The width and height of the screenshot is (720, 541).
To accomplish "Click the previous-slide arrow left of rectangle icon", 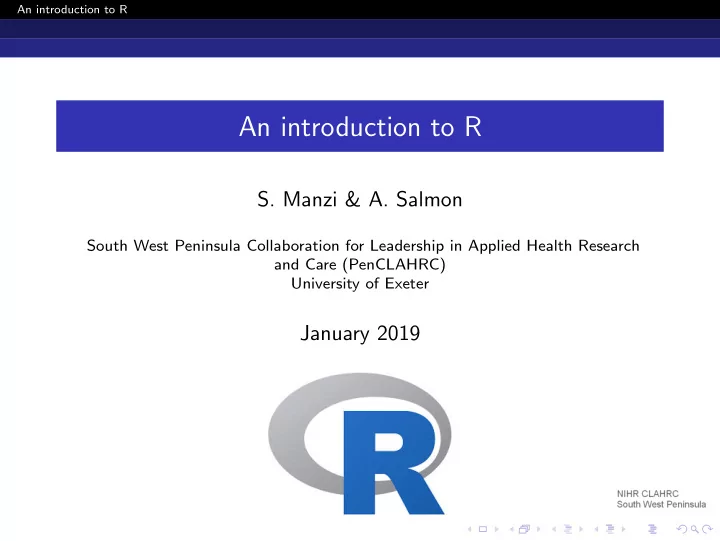I will point(469,529).
